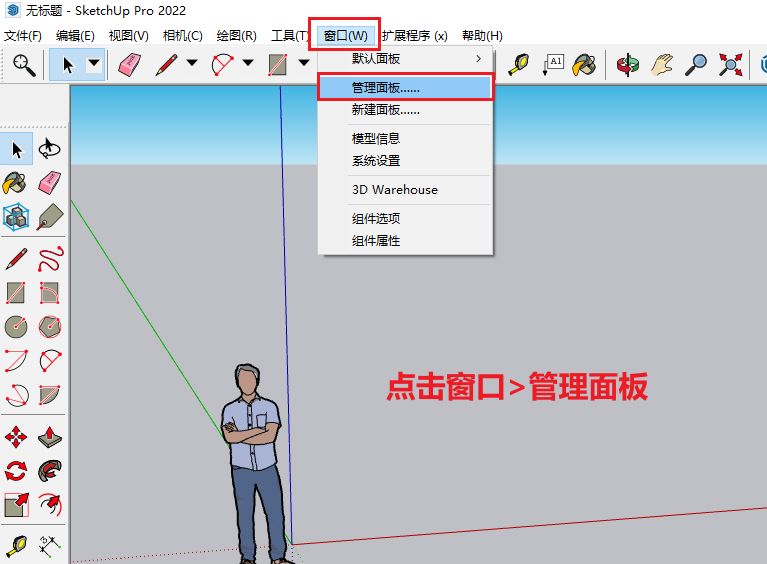Expand the Default Panel (默认面板) submenu
This screenshot has height=564, width=767.
[x=405, y=59]
